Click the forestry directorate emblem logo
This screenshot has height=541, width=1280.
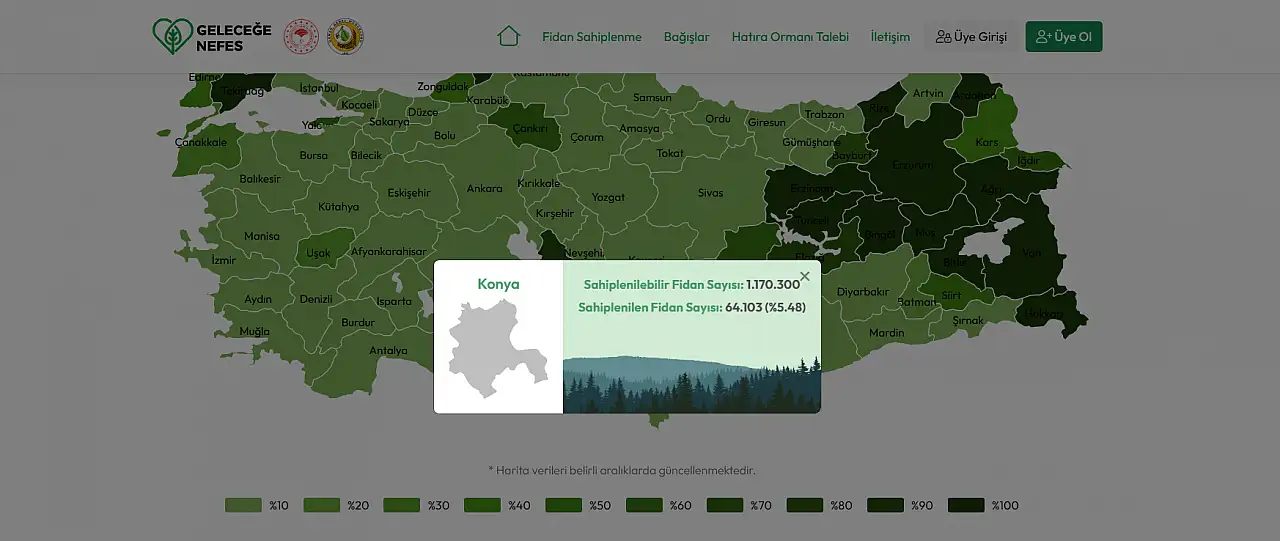pyautogui.click(x=345, y=37)
